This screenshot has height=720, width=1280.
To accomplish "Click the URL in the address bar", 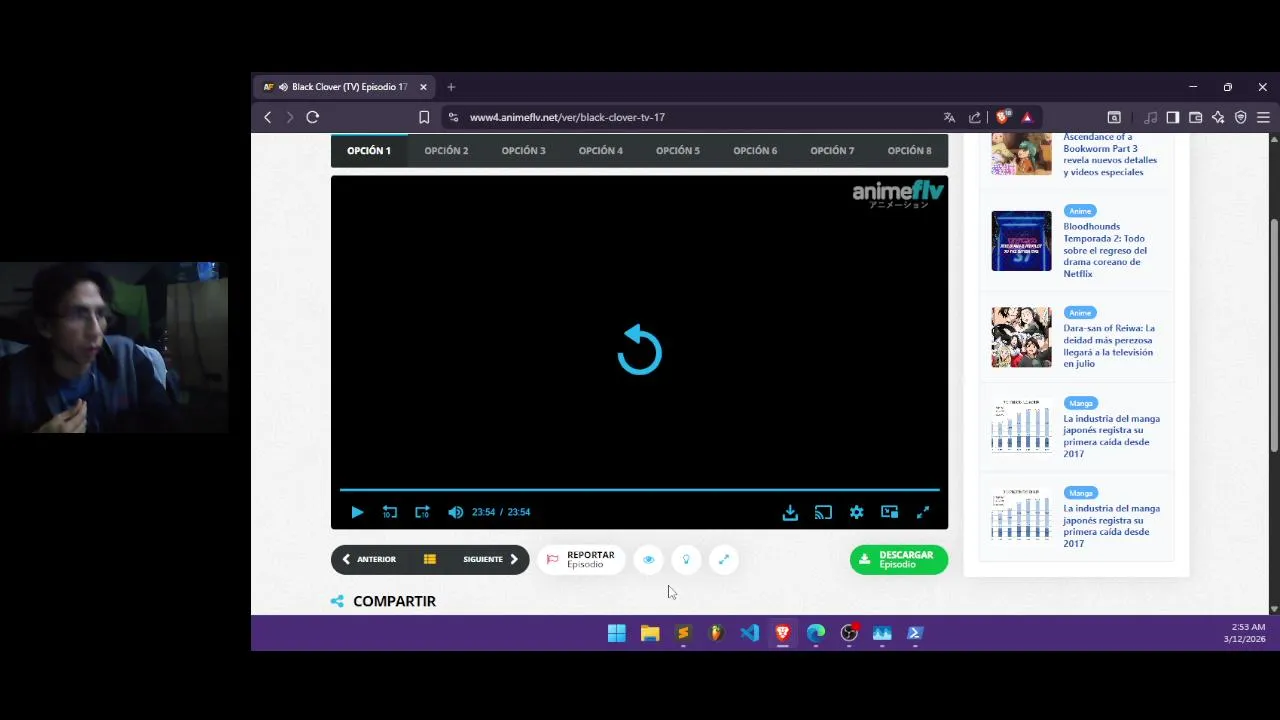I will tap(567, 117).
